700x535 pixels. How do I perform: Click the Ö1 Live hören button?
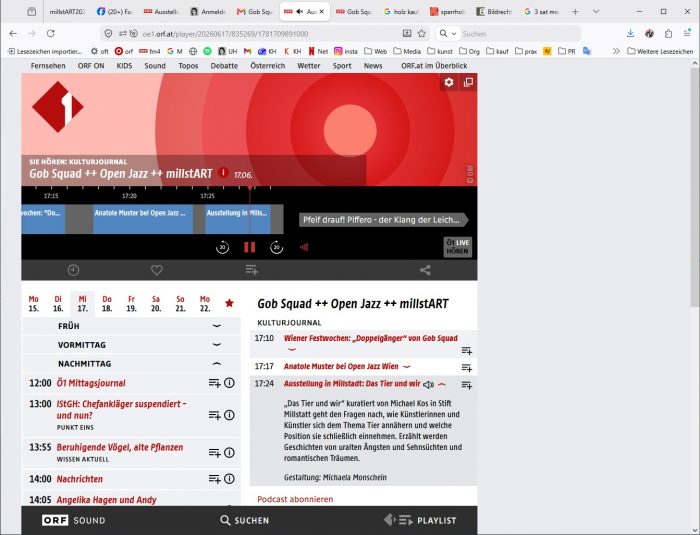pyautogui.click(x=458, y=247)
